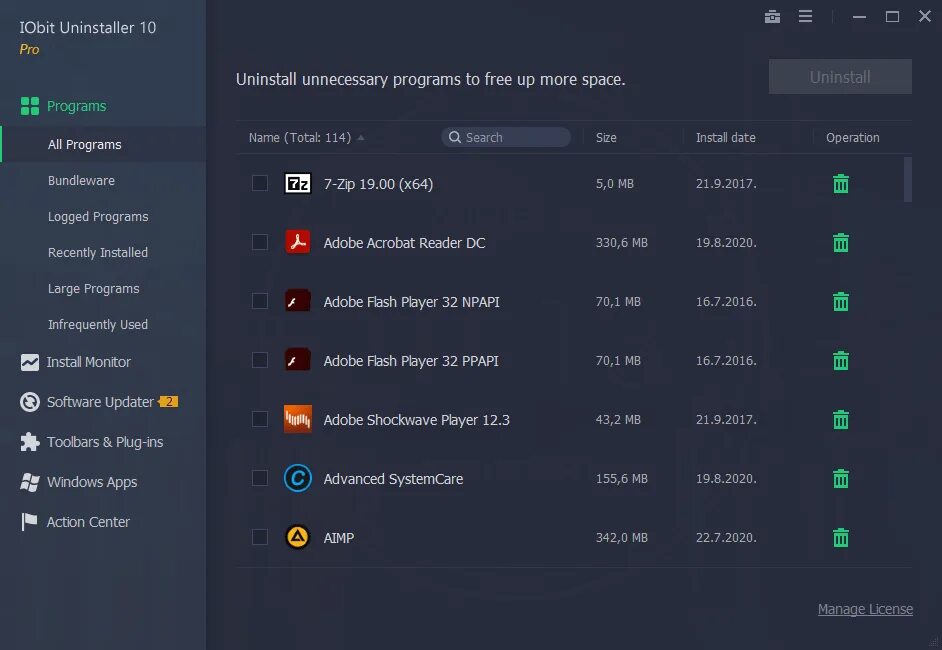Click the Advanced SystemCare app icon

(x=297, y=478)
